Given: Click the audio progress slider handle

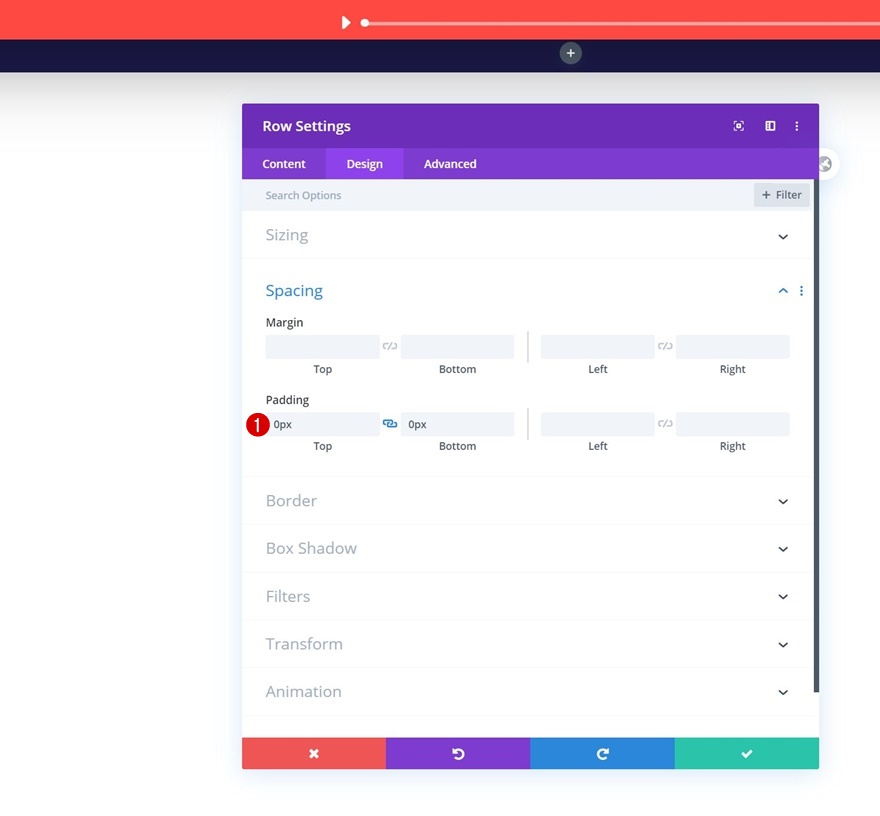Looking at the screenshot, I should pos(365,23).
